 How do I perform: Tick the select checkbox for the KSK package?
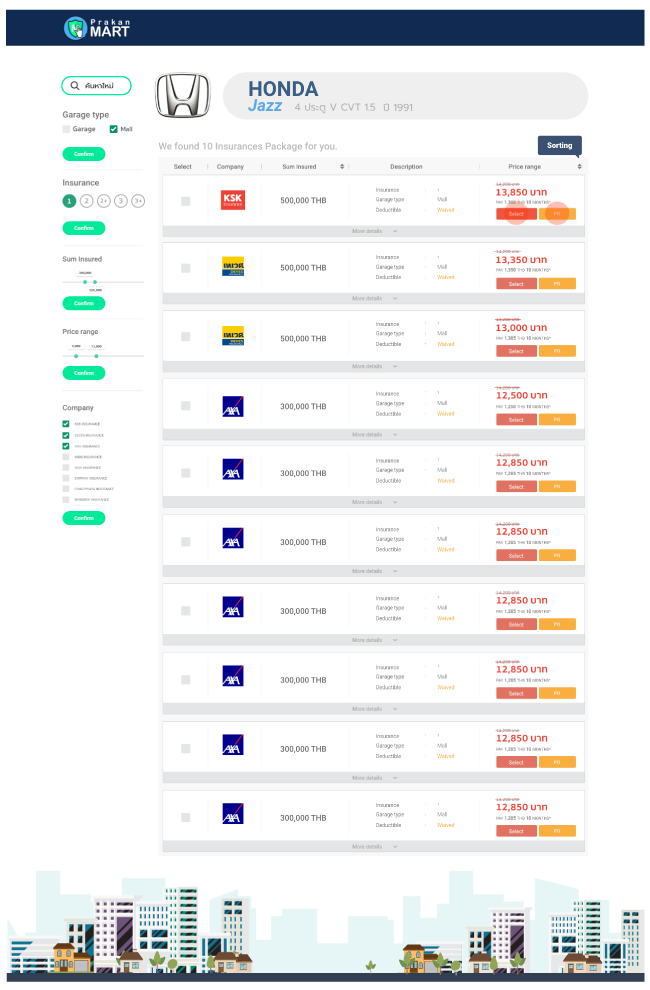tap(185, 201)
